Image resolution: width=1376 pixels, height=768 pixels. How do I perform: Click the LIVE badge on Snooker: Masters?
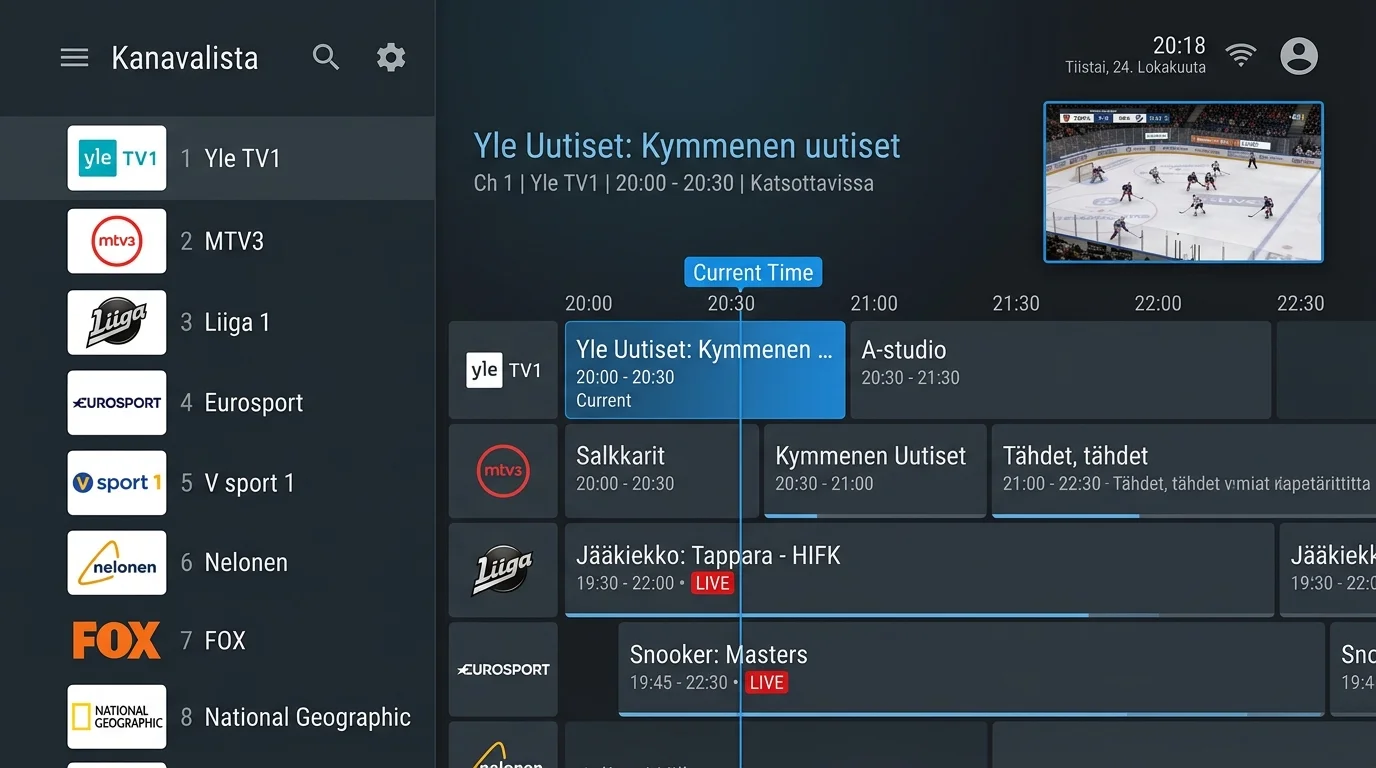766,683
